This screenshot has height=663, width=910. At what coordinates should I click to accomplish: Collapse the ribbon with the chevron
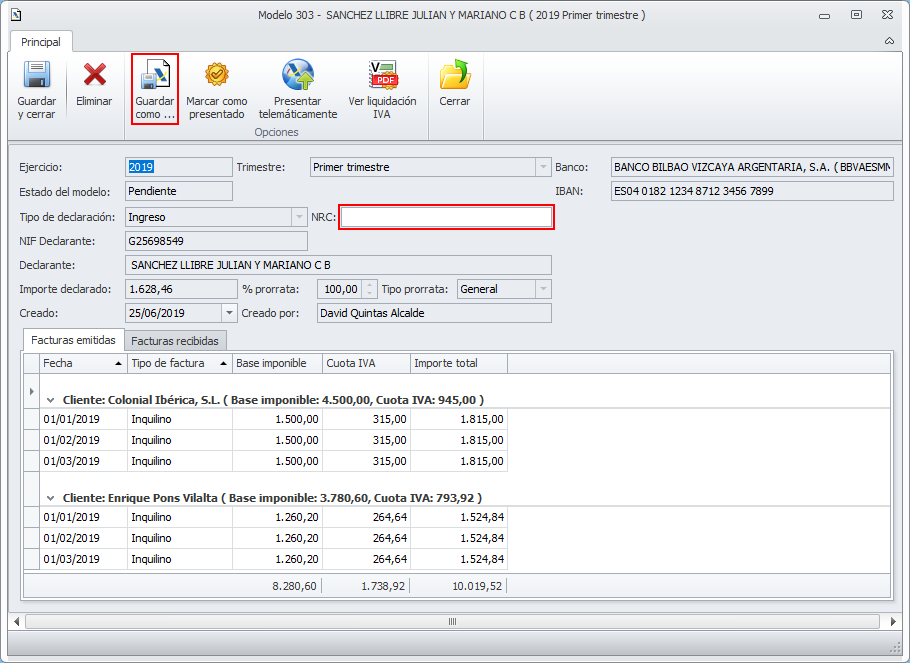coord(889,41)
